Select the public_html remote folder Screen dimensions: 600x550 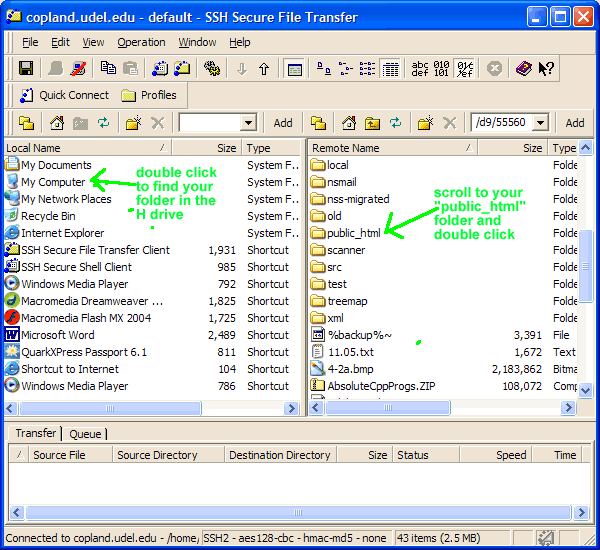pos(354,233)
